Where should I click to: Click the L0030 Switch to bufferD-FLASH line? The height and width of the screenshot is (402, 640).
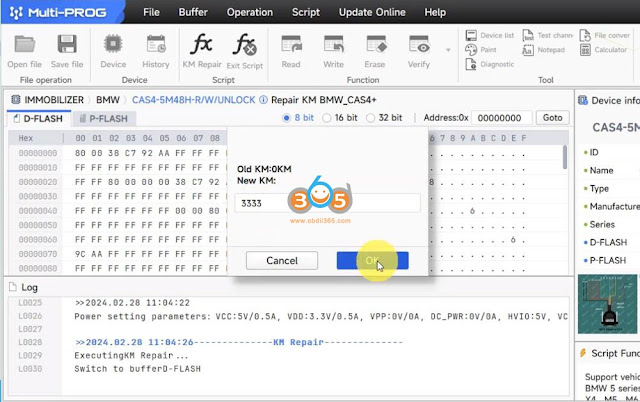[x=137, y=369]
